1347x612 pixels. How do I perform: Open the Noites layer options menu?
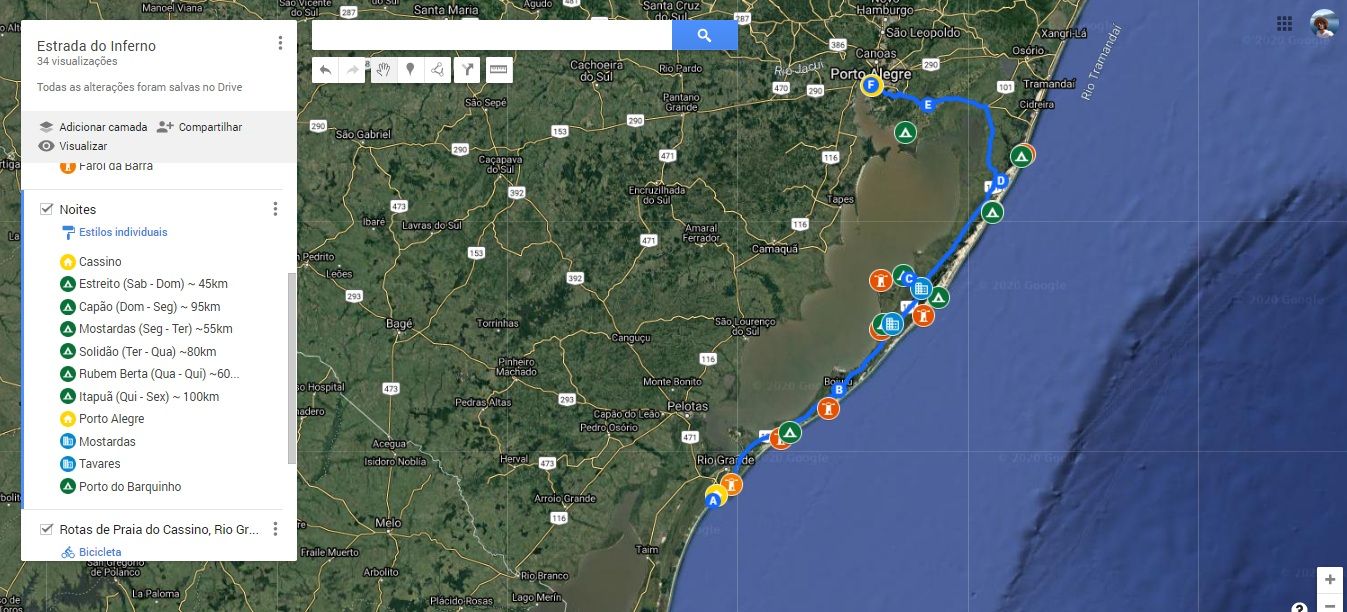[276, 209]
